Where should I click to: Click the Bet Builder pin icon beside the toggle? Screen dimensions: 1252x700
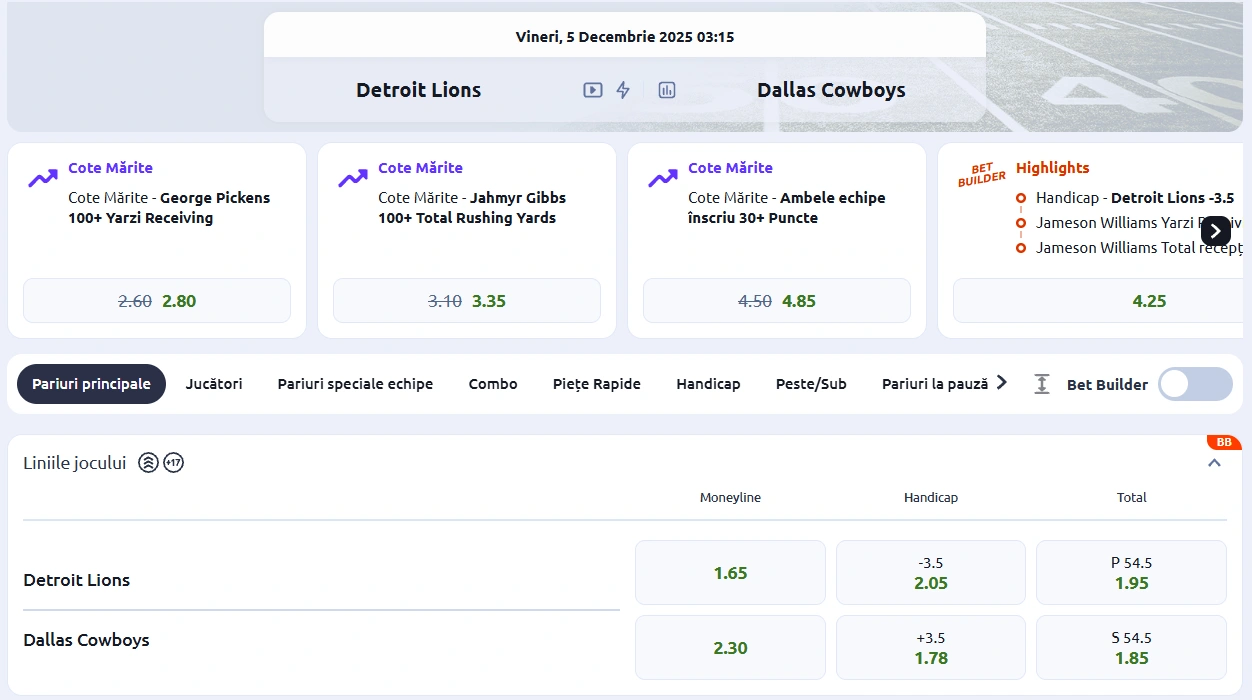pos(1041,383)
